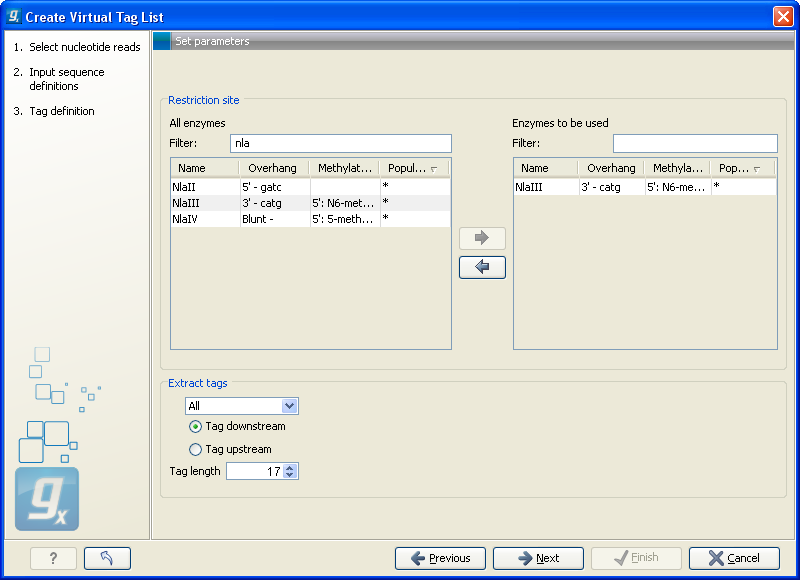Open help with the question mark button
This screenshot has width=800, height=580.
coord(52,558)
